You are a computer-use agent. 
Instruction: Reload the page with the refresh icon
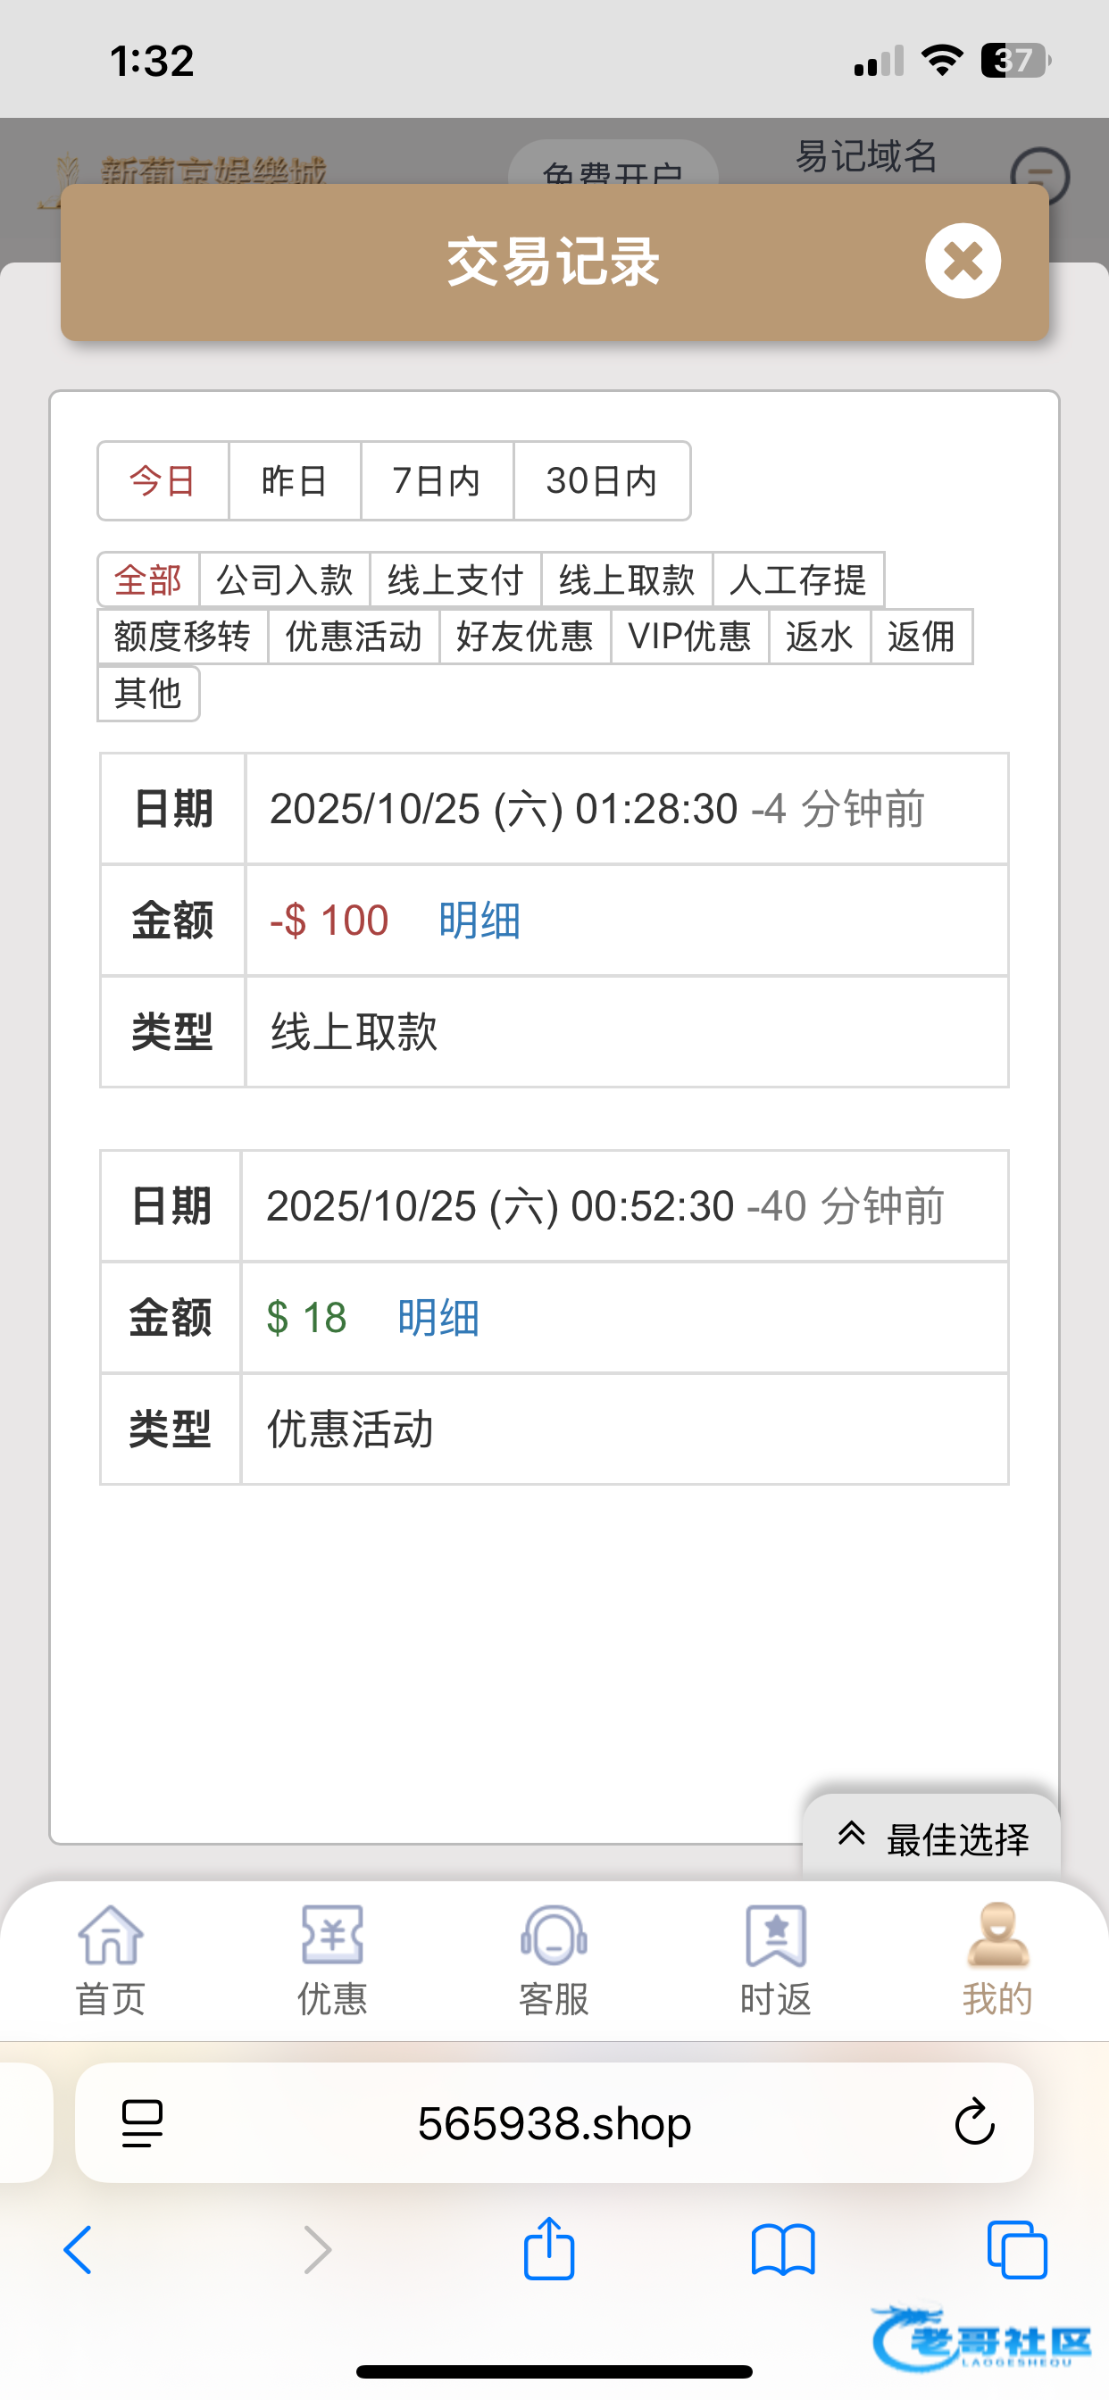pyautogui.click(x=974, y=2122)
